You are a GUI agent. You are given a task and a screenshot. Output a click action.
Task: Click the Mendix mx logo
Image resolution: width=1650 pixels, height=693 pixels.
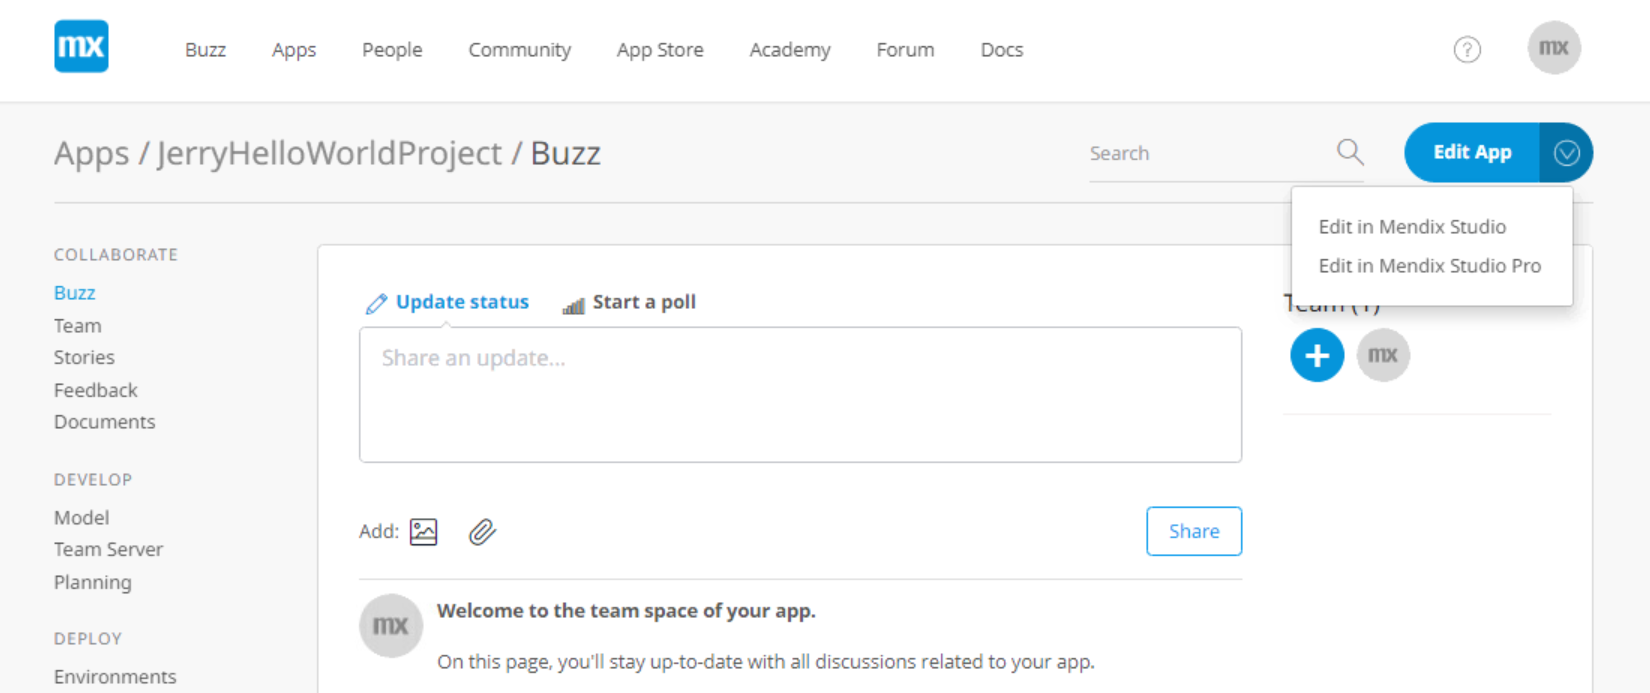[81, 47]
